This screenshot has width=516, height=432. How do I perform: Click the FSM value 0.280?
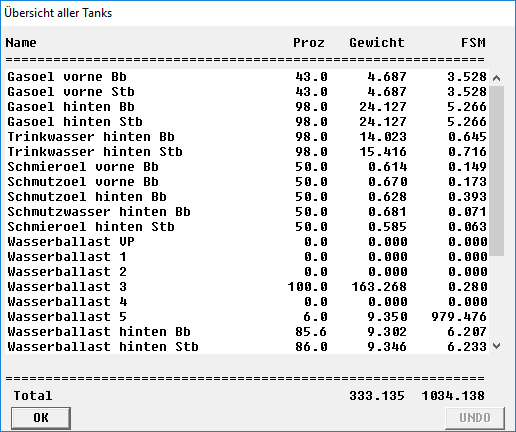(467, 287)
